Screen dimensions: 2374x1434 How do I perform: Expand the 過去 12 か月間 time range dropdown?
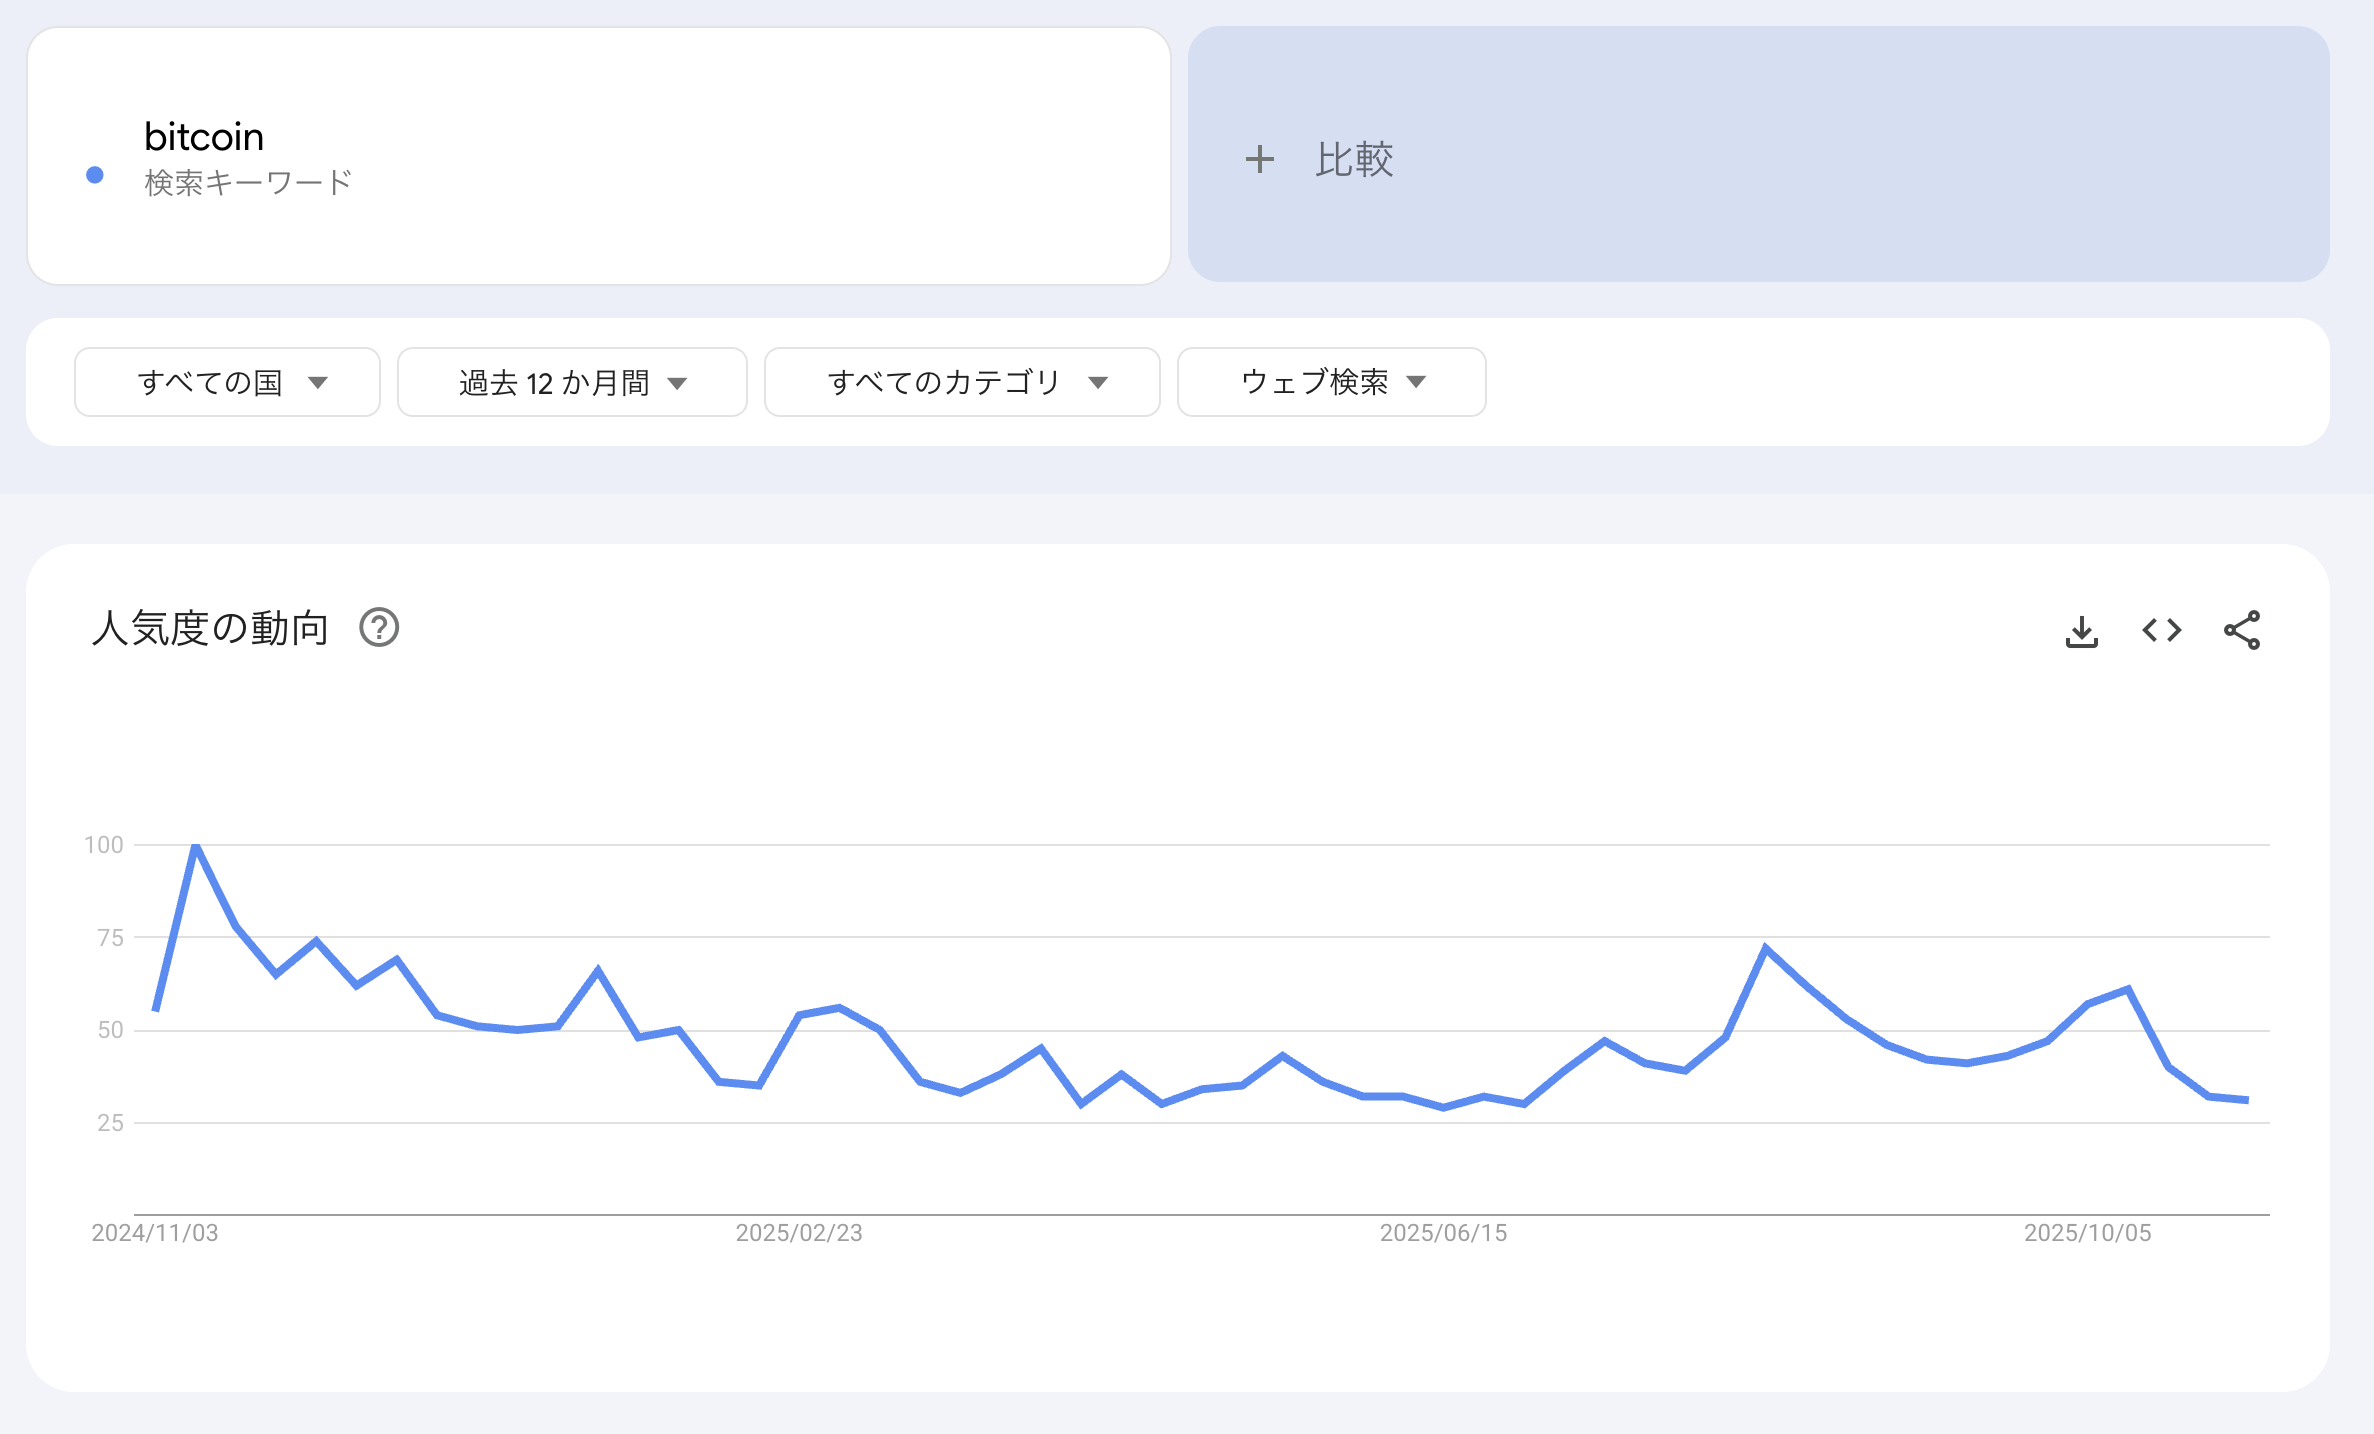tap(572, 382)
